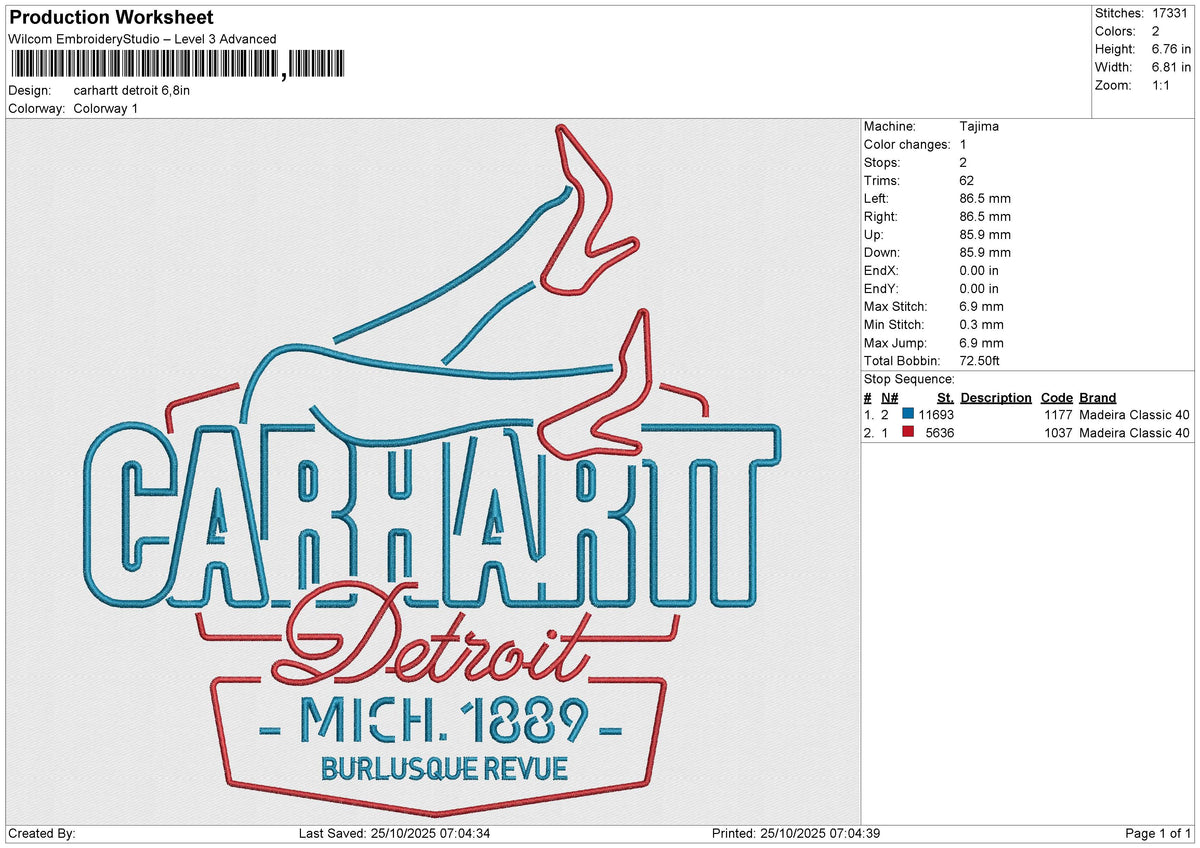Click the Height value 6.76 in
The width and height of the screenshot is (1200, 848).
pos(1171,49)
